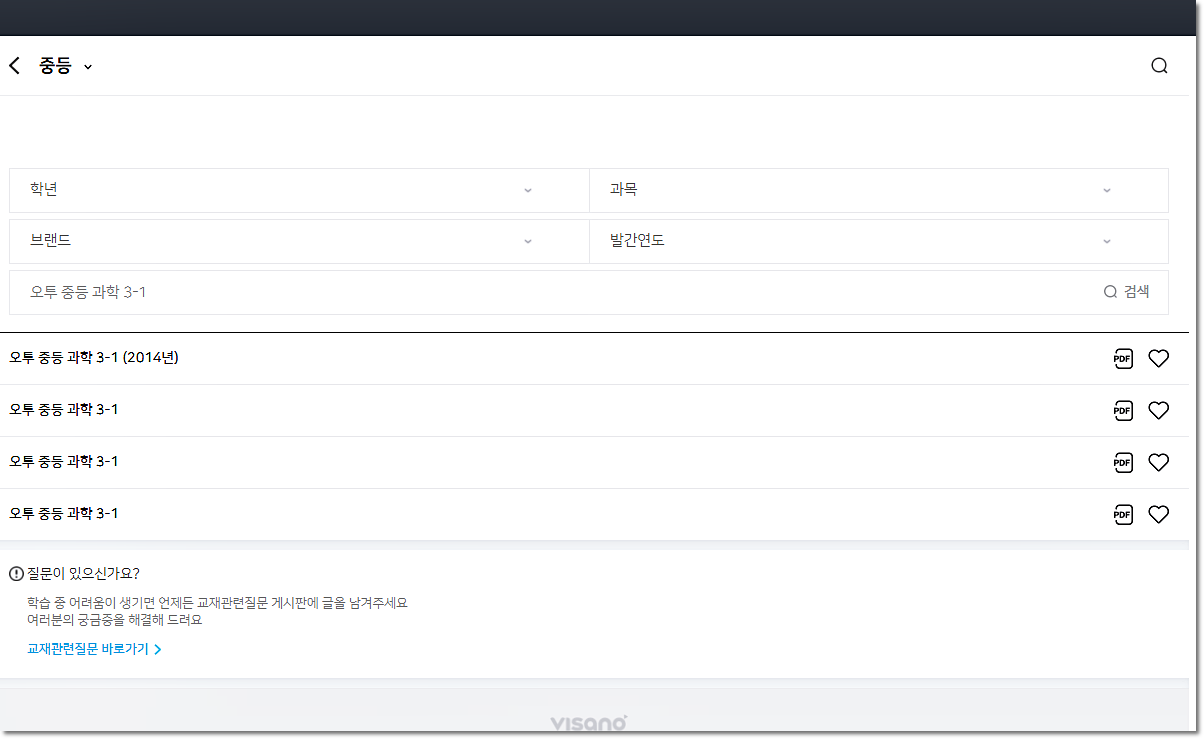Click the 검색 search button

pyautogui.click(x=1127, y=292)
